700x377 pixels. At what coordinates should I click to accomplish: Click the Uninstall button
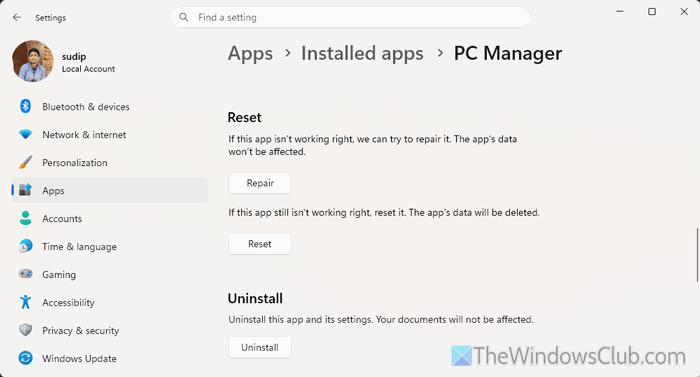(260, 348)
